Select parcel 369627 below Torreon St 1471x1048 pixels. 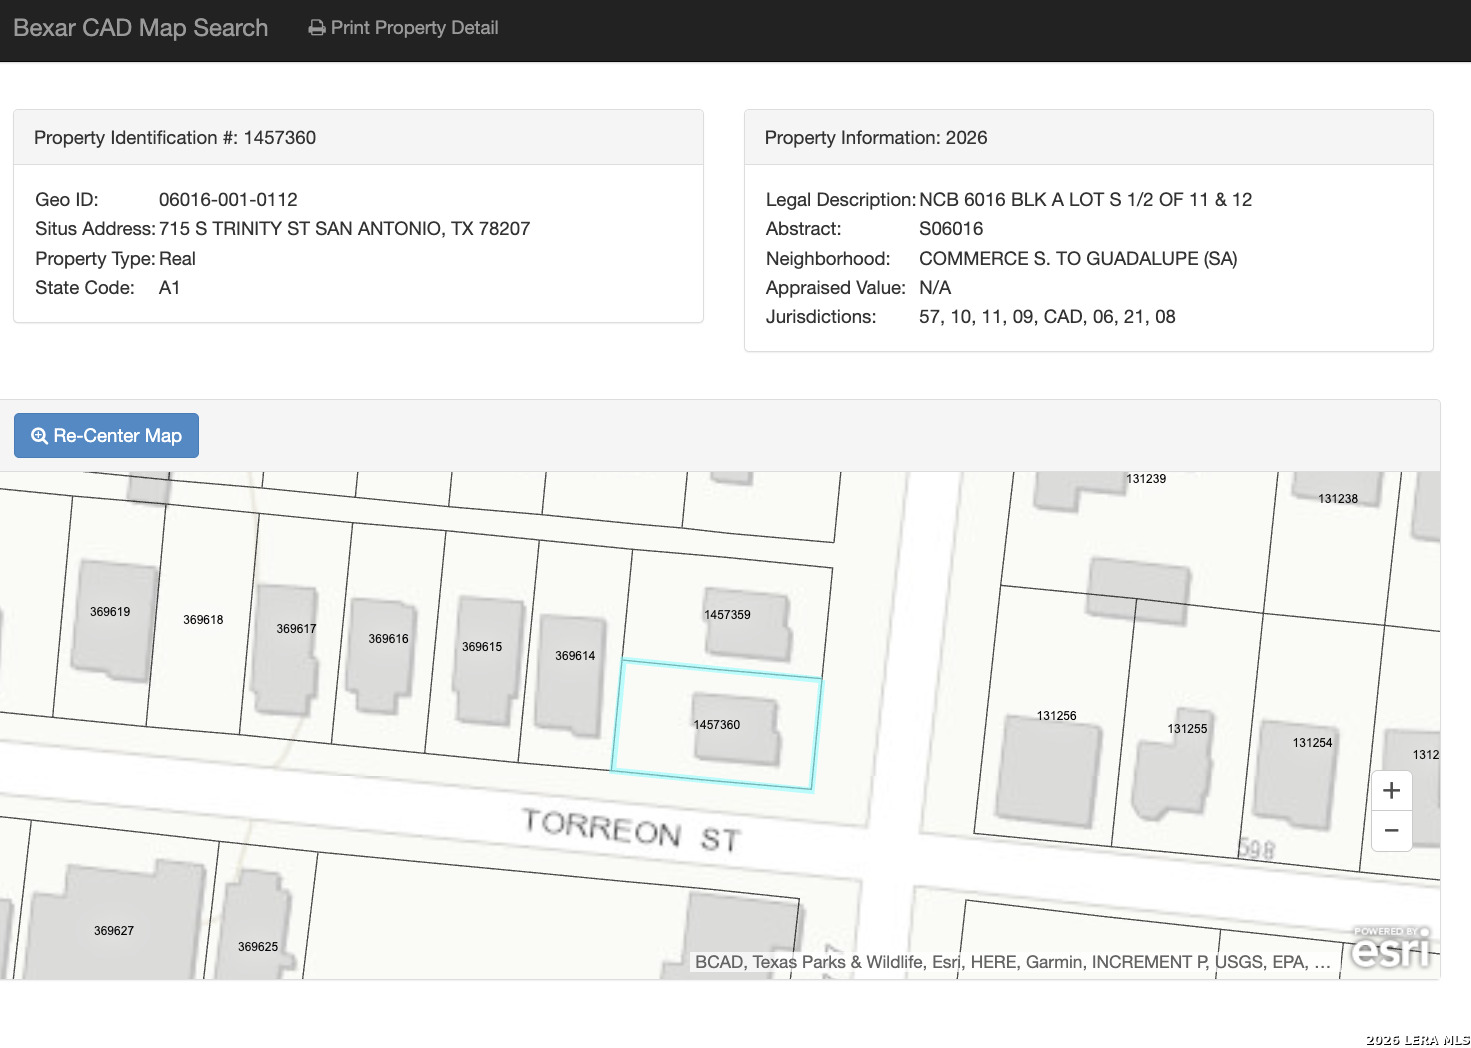[114, 931]
